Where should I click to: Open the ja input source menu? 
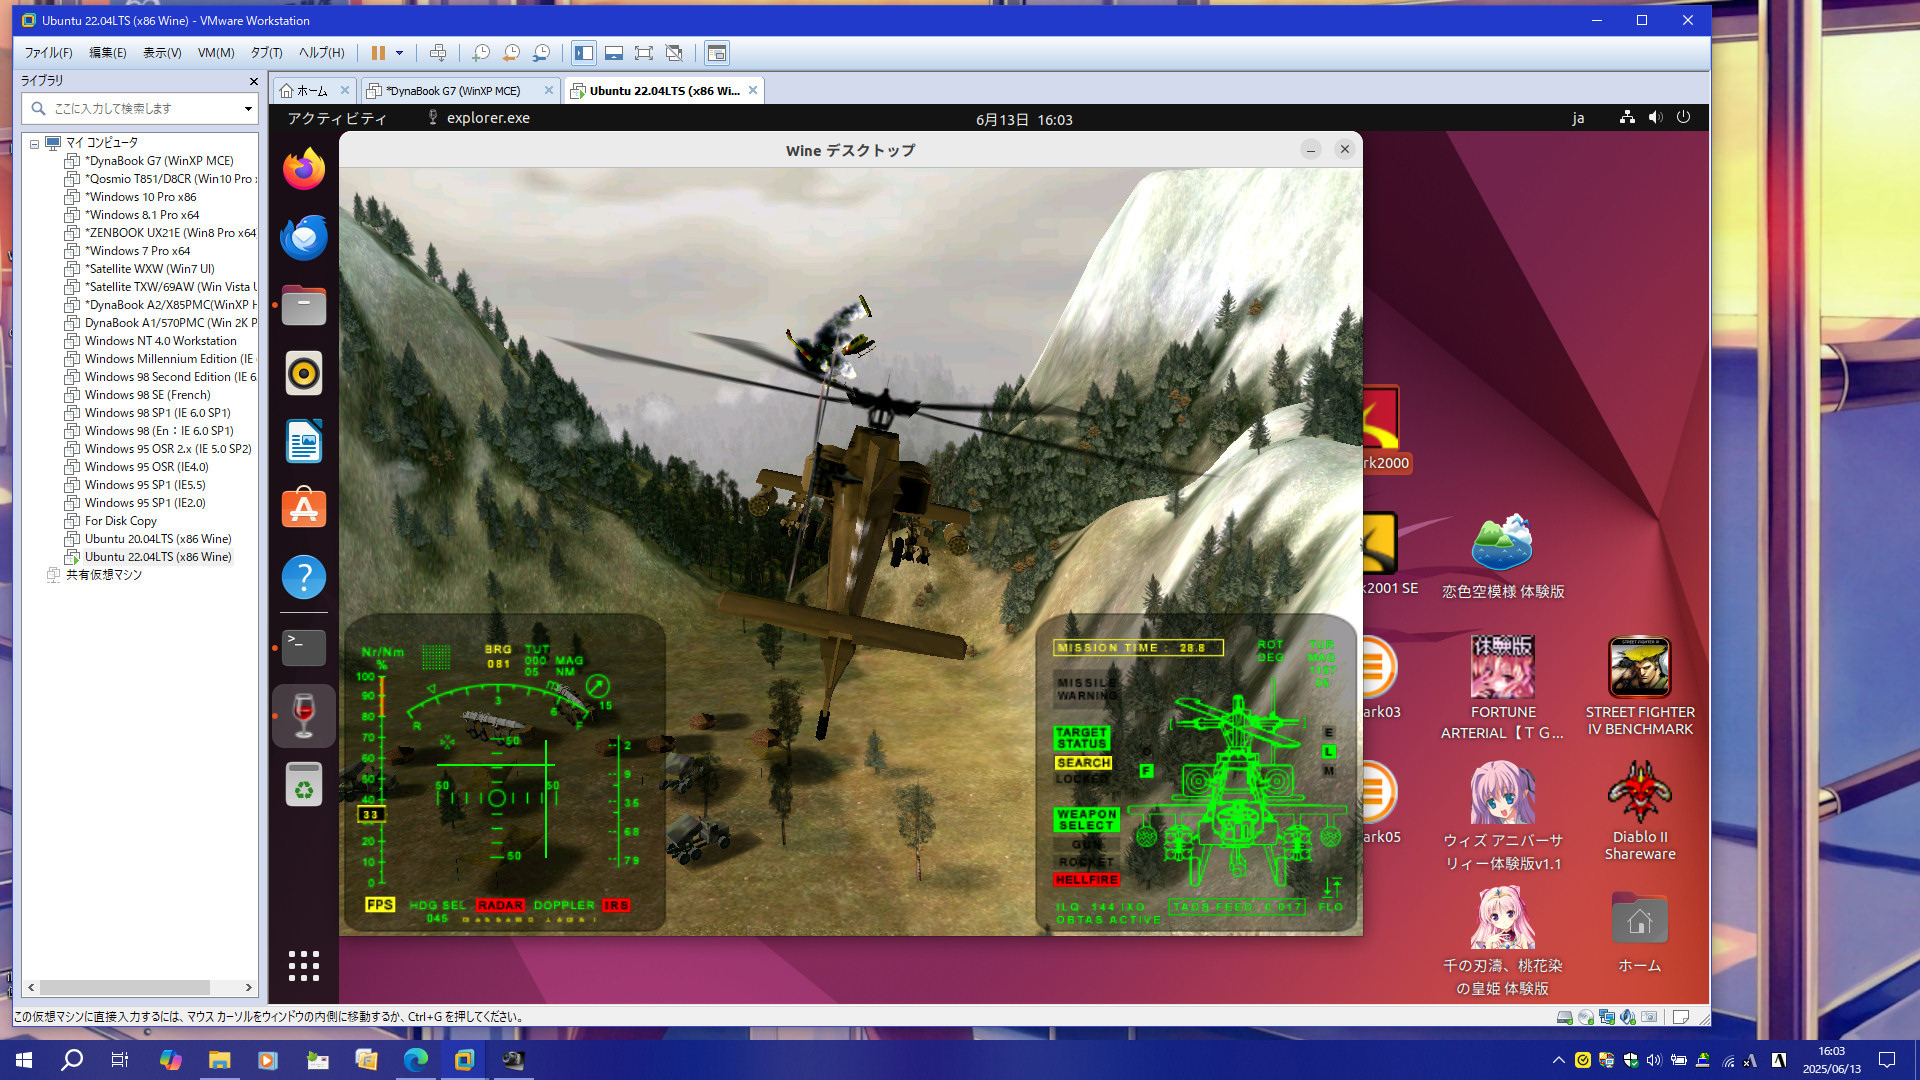(1578, 118)
